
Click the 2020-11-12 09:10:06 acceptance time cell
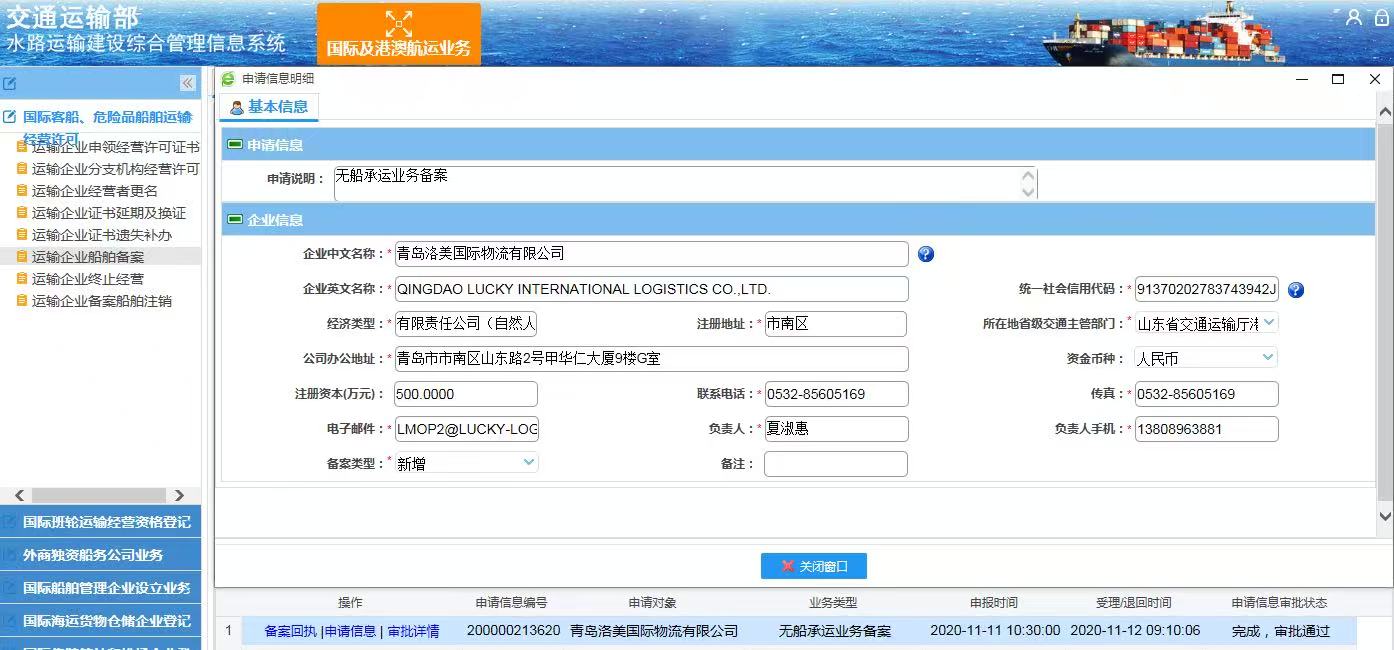click(1135, 631)
